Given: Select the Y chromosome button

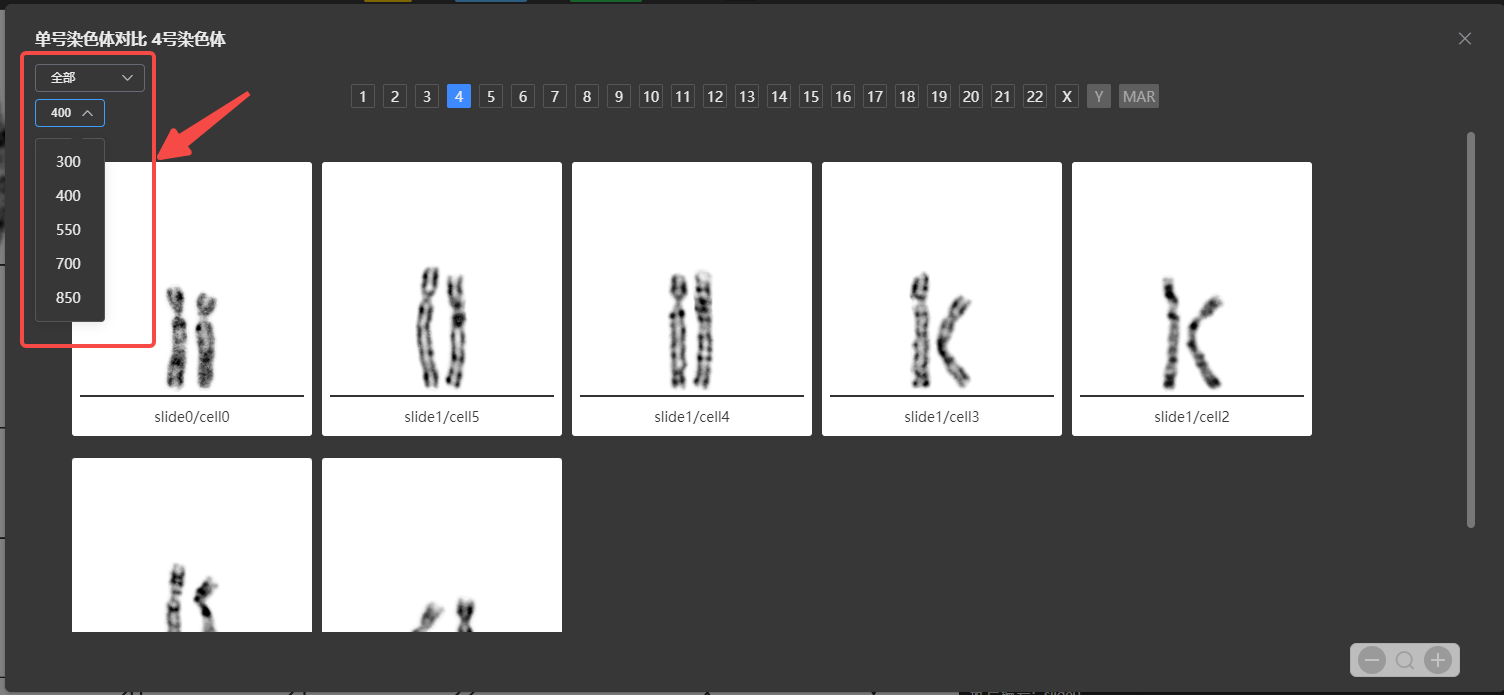Looking at the screenshot, I should [x=1099, y=97].
